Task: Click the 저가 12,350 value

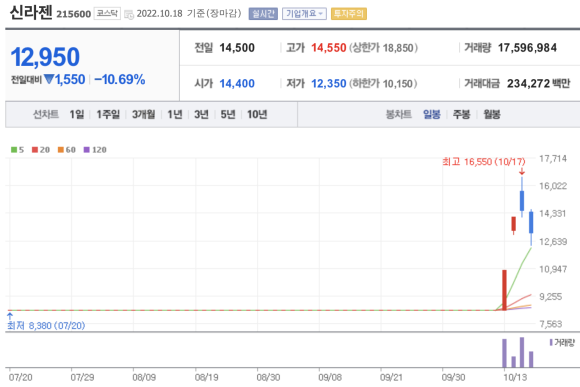Action: pyautogui.click(x=328, y=84)
